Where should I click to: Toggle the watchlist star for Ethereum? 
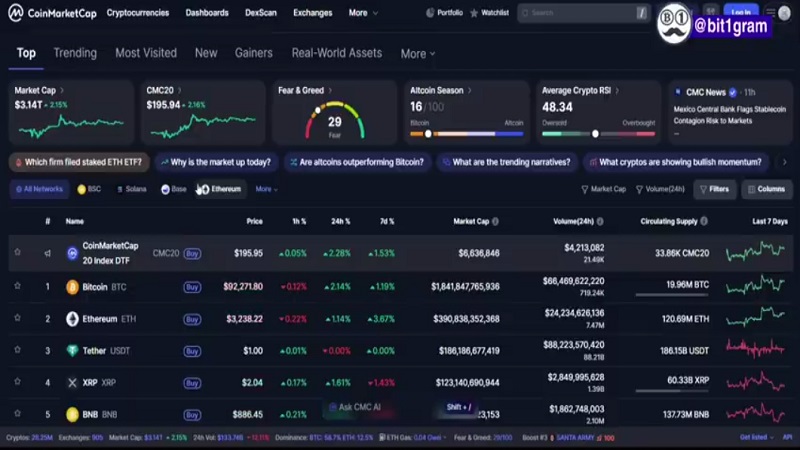[17, 319]
